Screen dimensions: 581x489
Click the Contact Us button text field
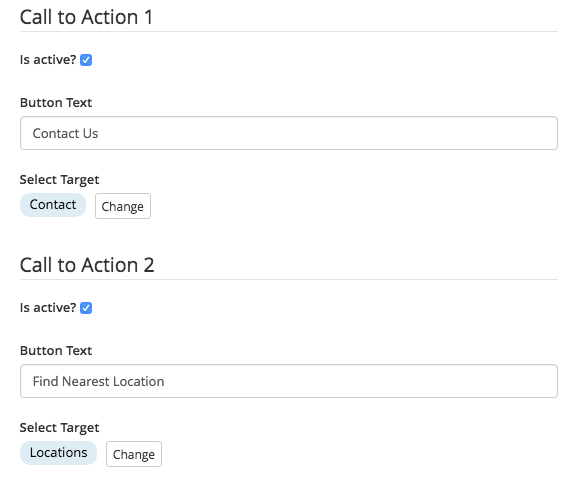pyautogui.click(x=289, y=133)
